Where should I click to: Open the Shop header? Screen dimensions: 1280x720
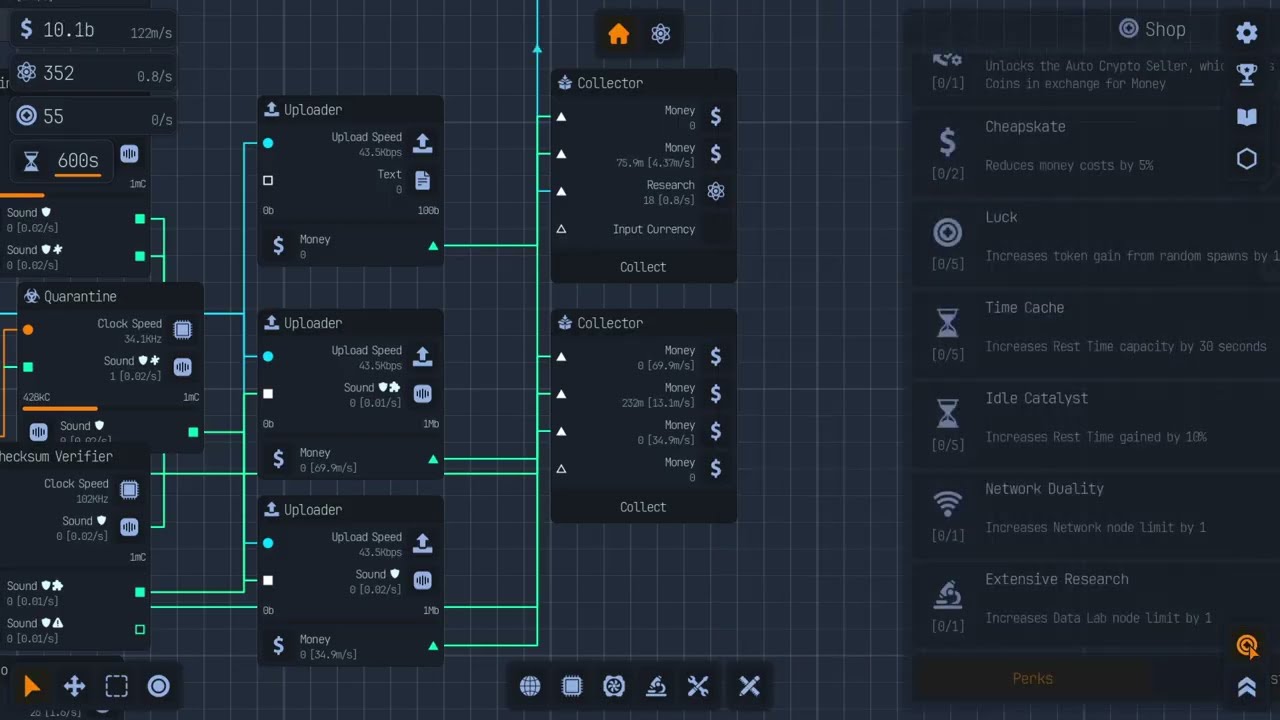coord(1152,29)
